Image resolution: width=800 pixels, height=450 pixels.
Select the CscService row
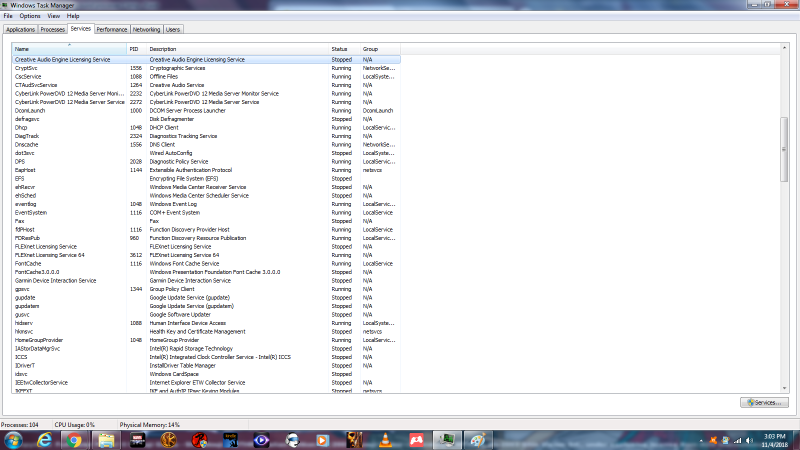tap(206, 77)
